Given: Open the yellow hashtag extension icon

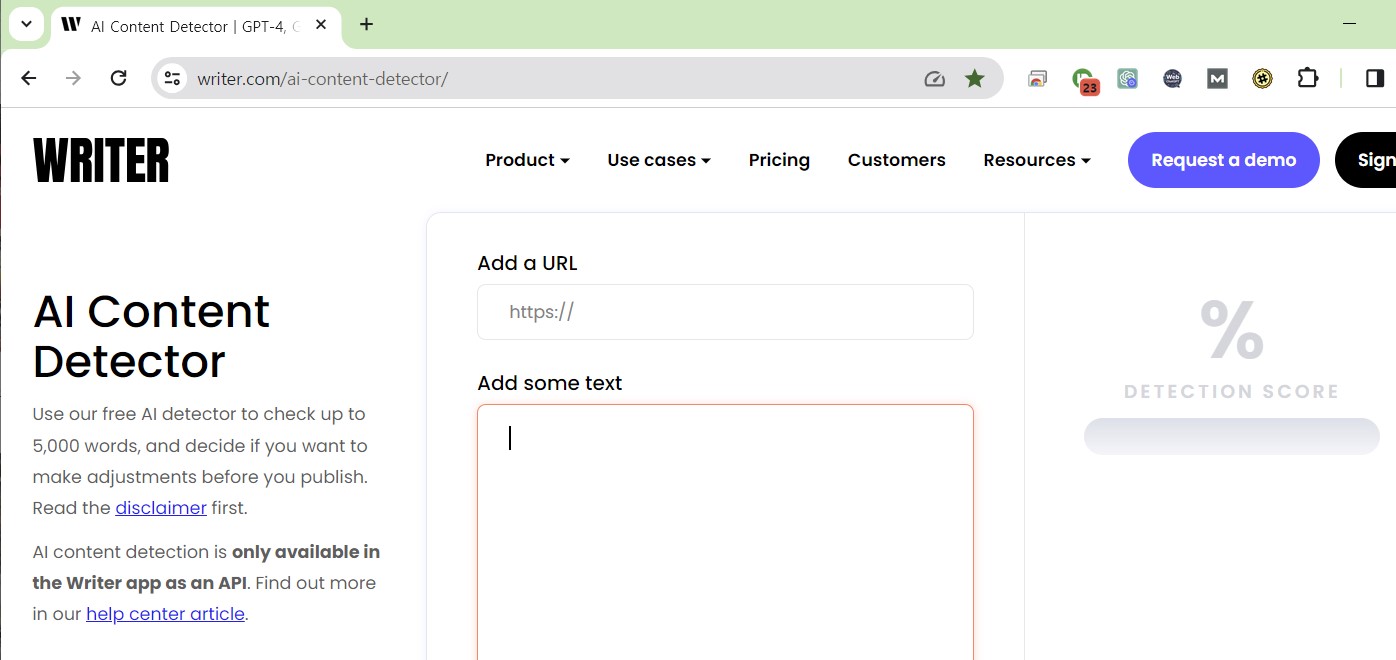Looking at the screenshot, I should (x=1262, y=78).
